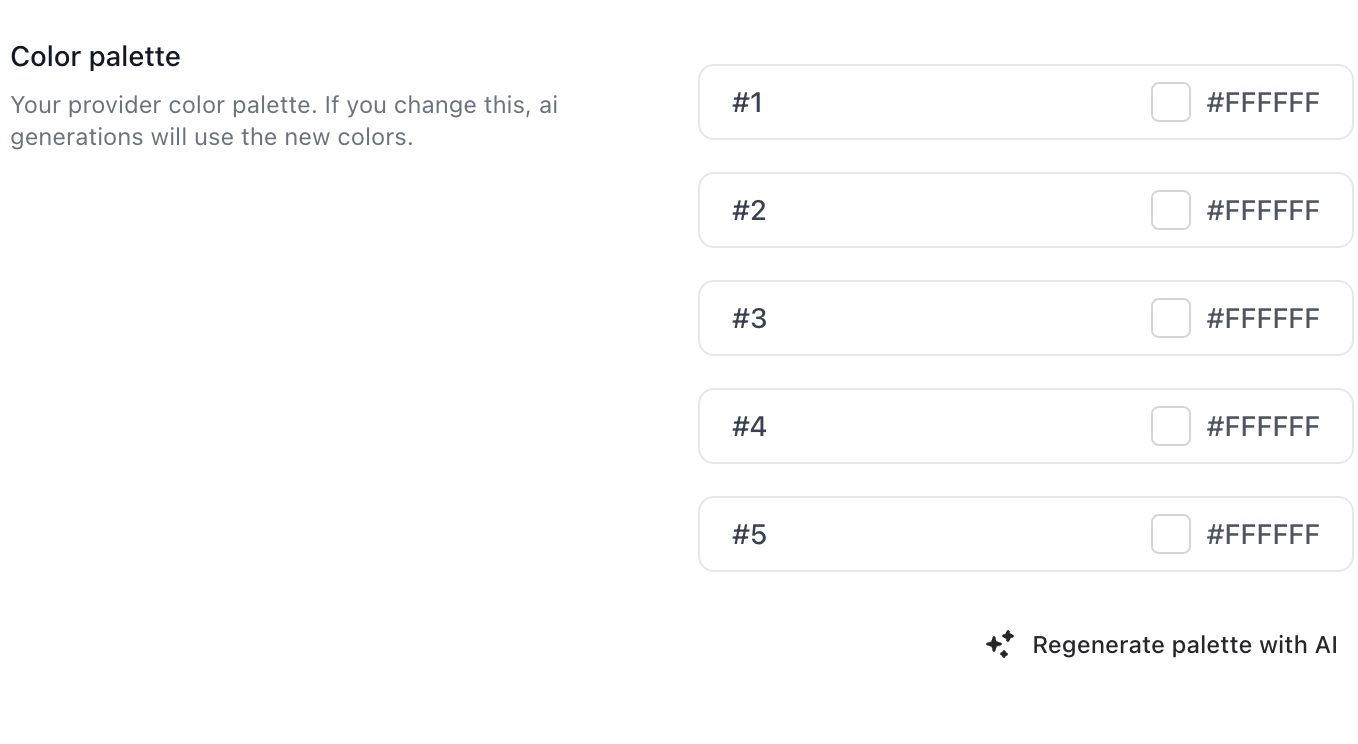Open the color swatch for palette color #3
Screen dimensions: 1358x744
tap(1170, 318)
